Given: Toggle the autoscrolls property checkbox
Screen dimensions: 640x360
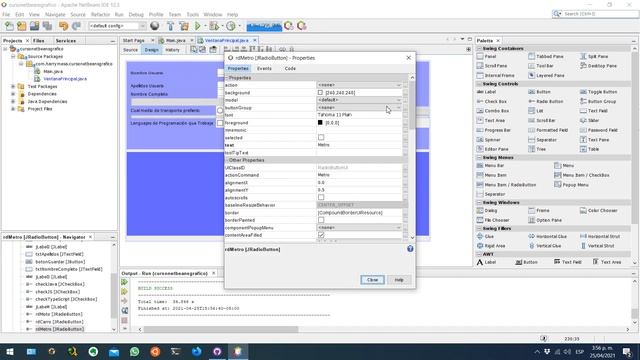Looking at the screenshot, I should (x=321, y=198).
